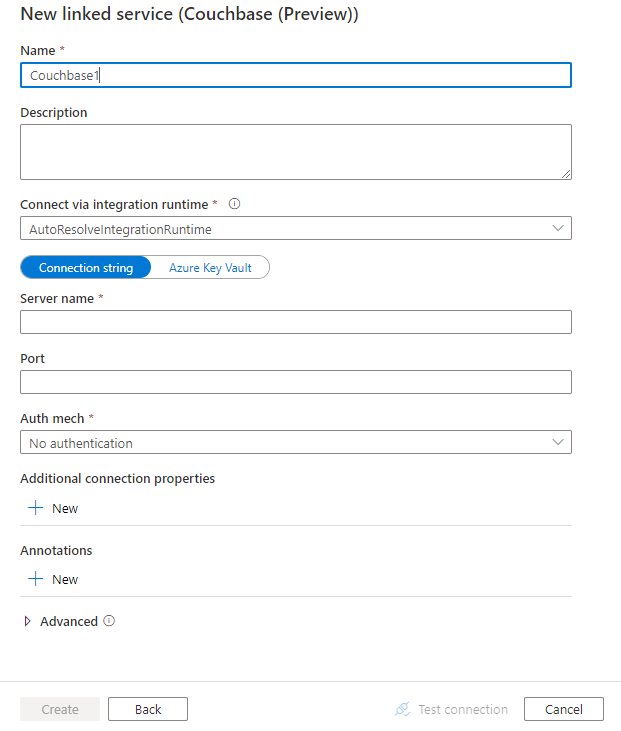Click the Port input field
Screen dimensions: 621x731
tap(296, 382)
